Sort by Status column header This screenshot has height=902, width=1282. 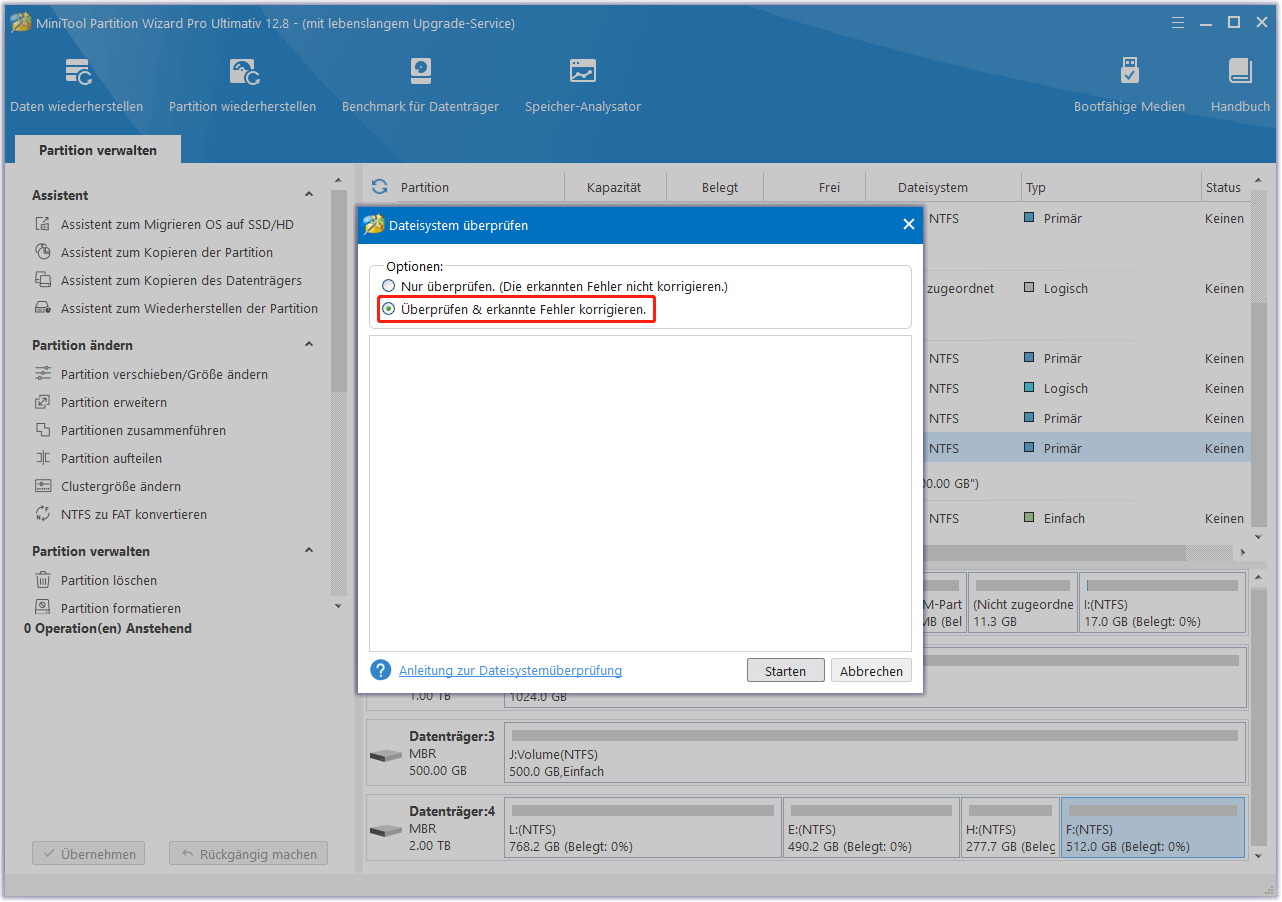[1223, 187]
